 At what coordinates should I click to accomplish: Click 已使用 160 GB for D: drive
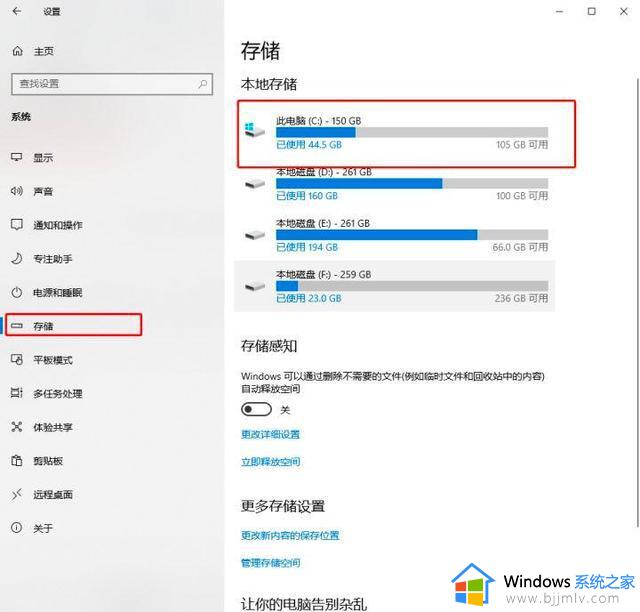click(x=307, y=196)
